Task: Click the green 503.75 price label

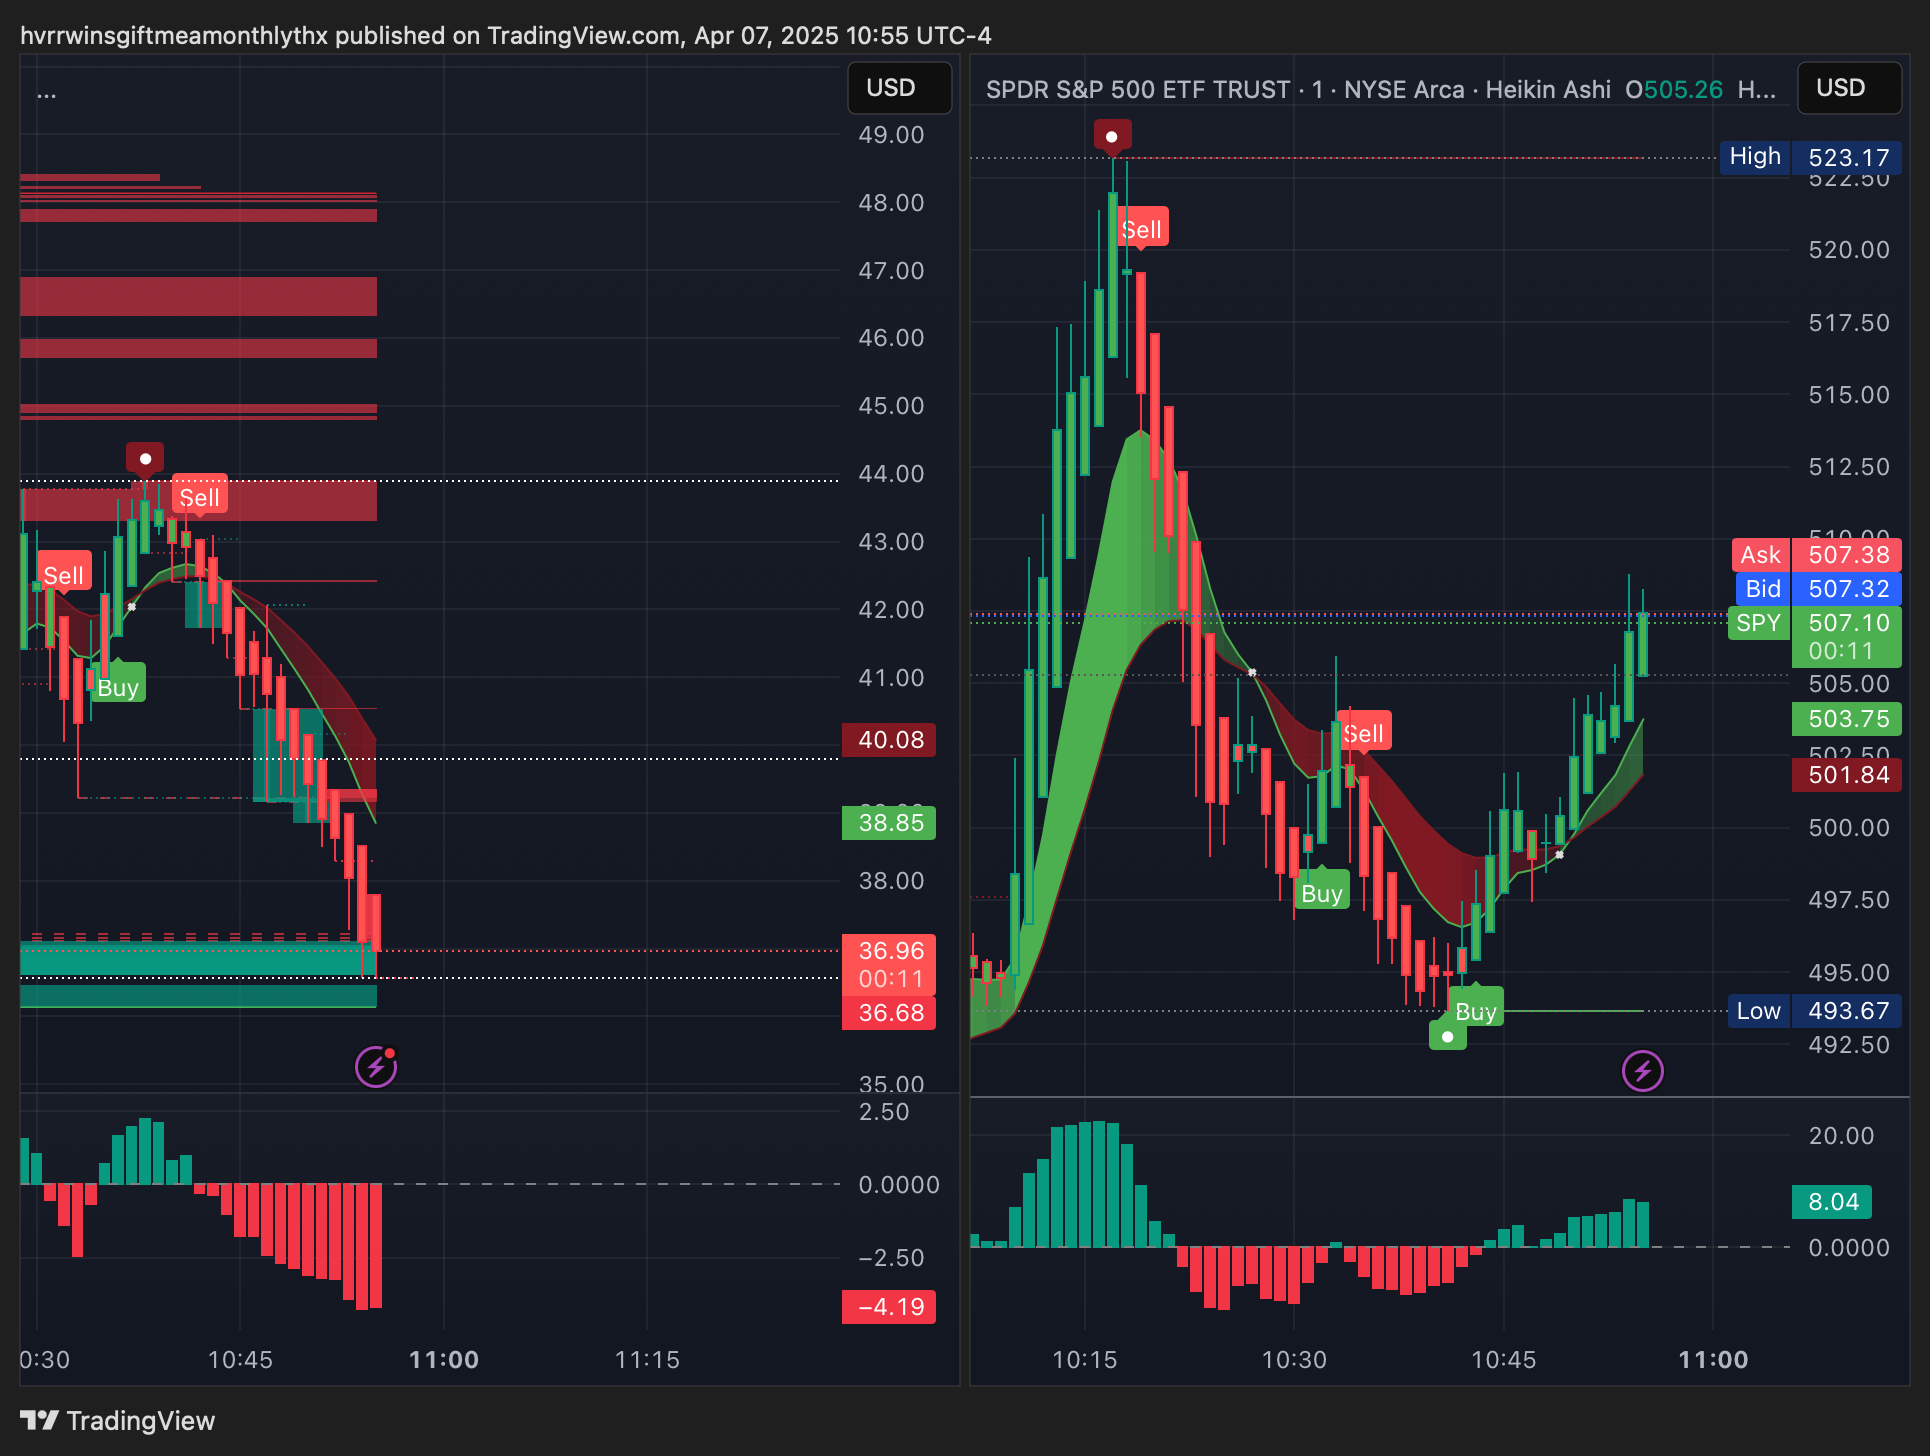Action: [x=1847, y=719]
